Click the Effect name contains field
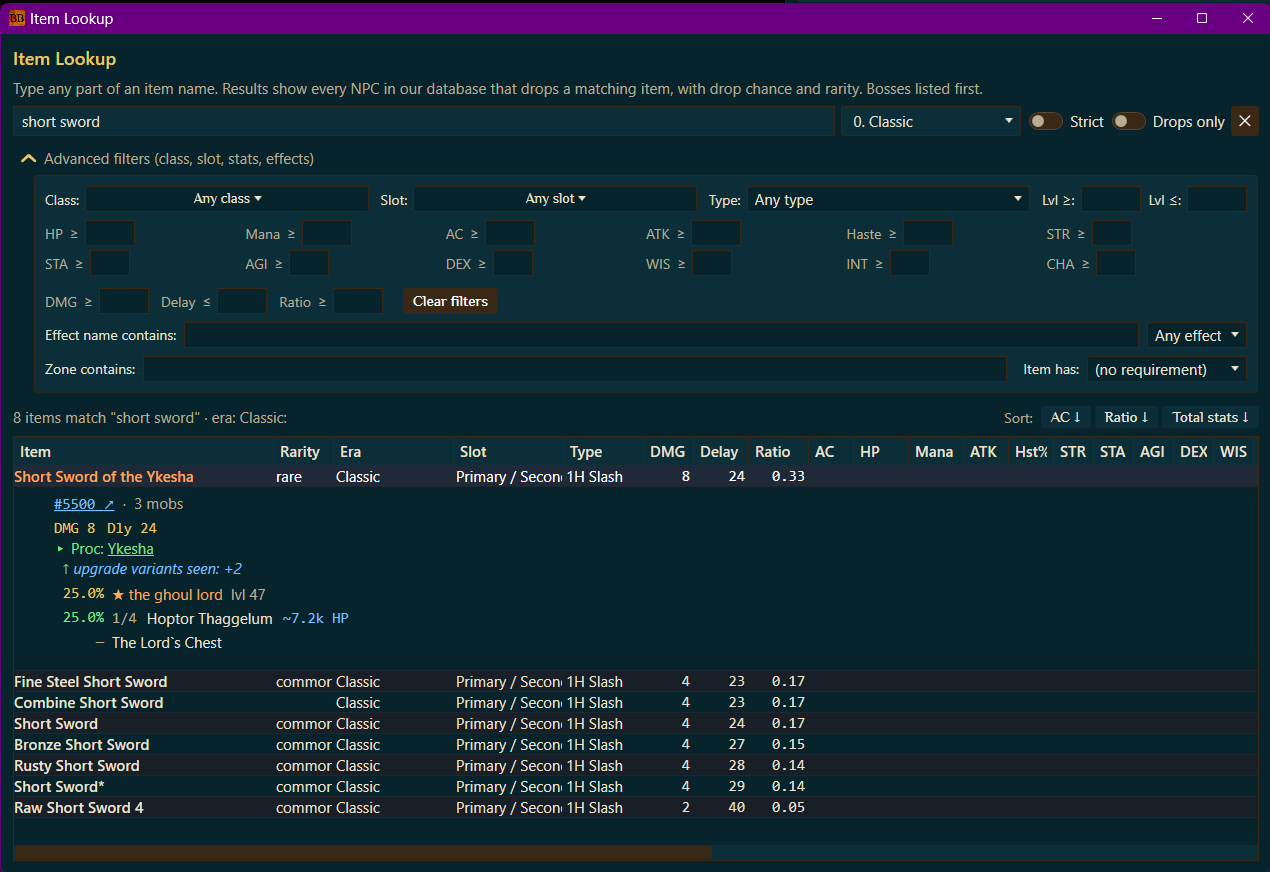Screen dimensions: 1270x872 point(661,335)
